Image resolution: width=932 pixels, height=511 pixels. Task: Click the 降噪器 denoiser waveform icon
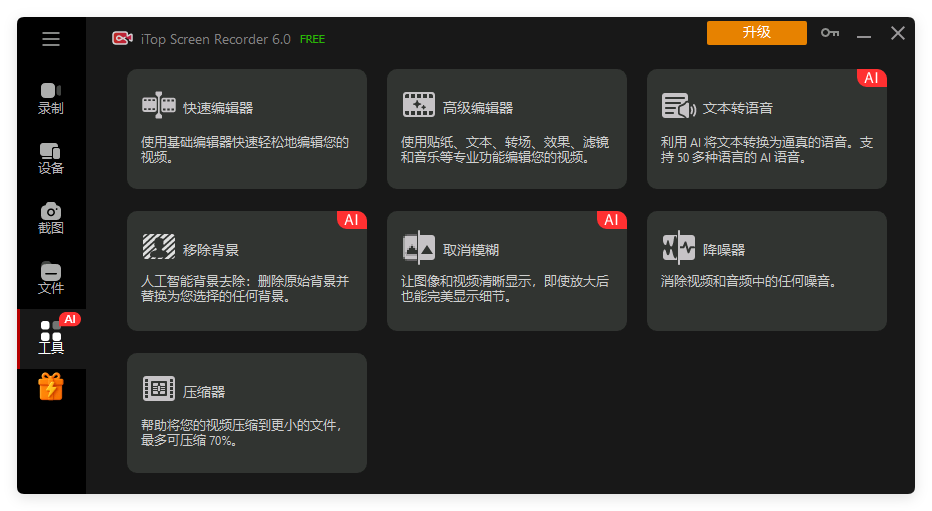pos(679,247)
